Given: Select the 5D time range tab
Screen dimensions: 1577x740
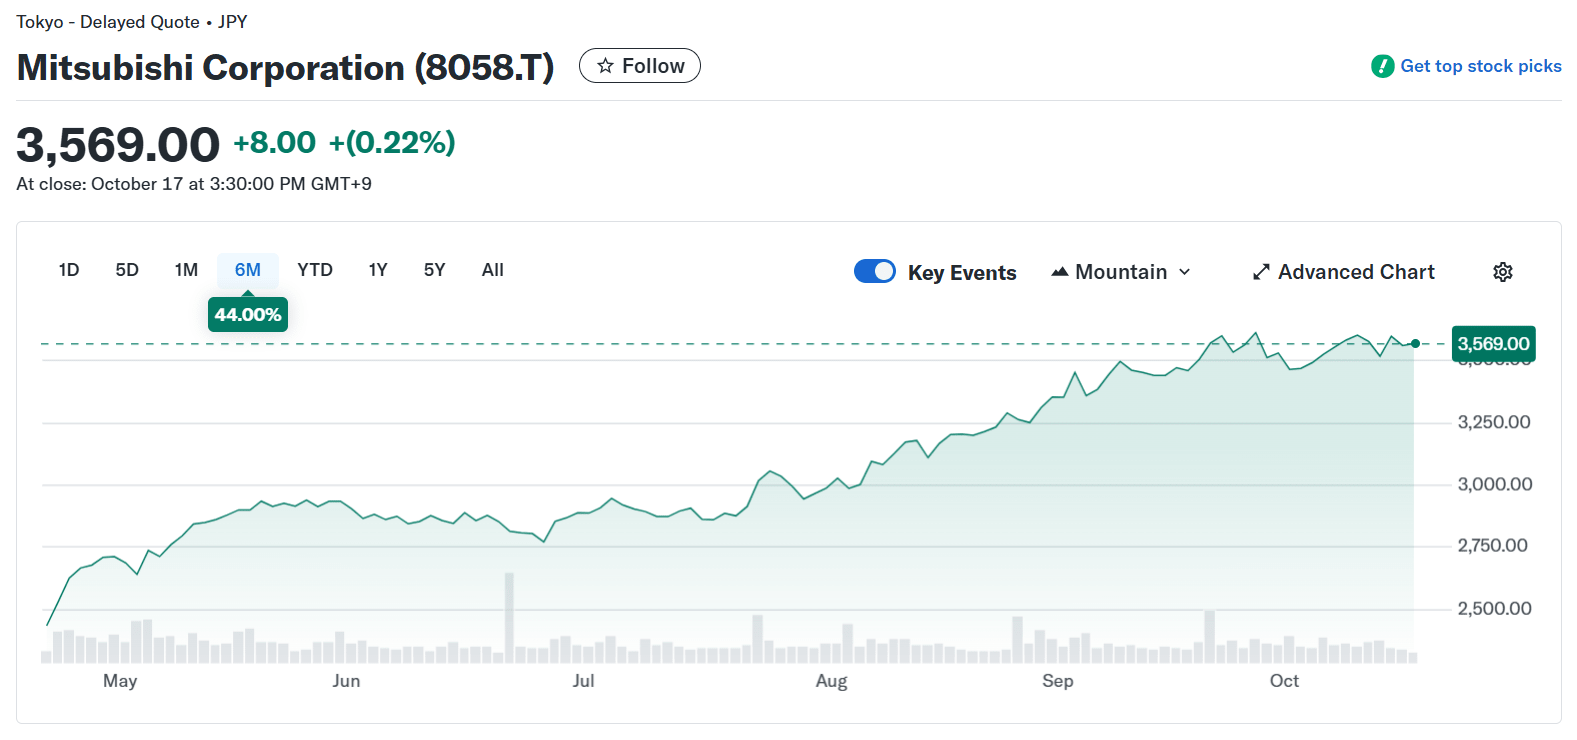Looking at the screenshot, I should [x=127, y=270].
